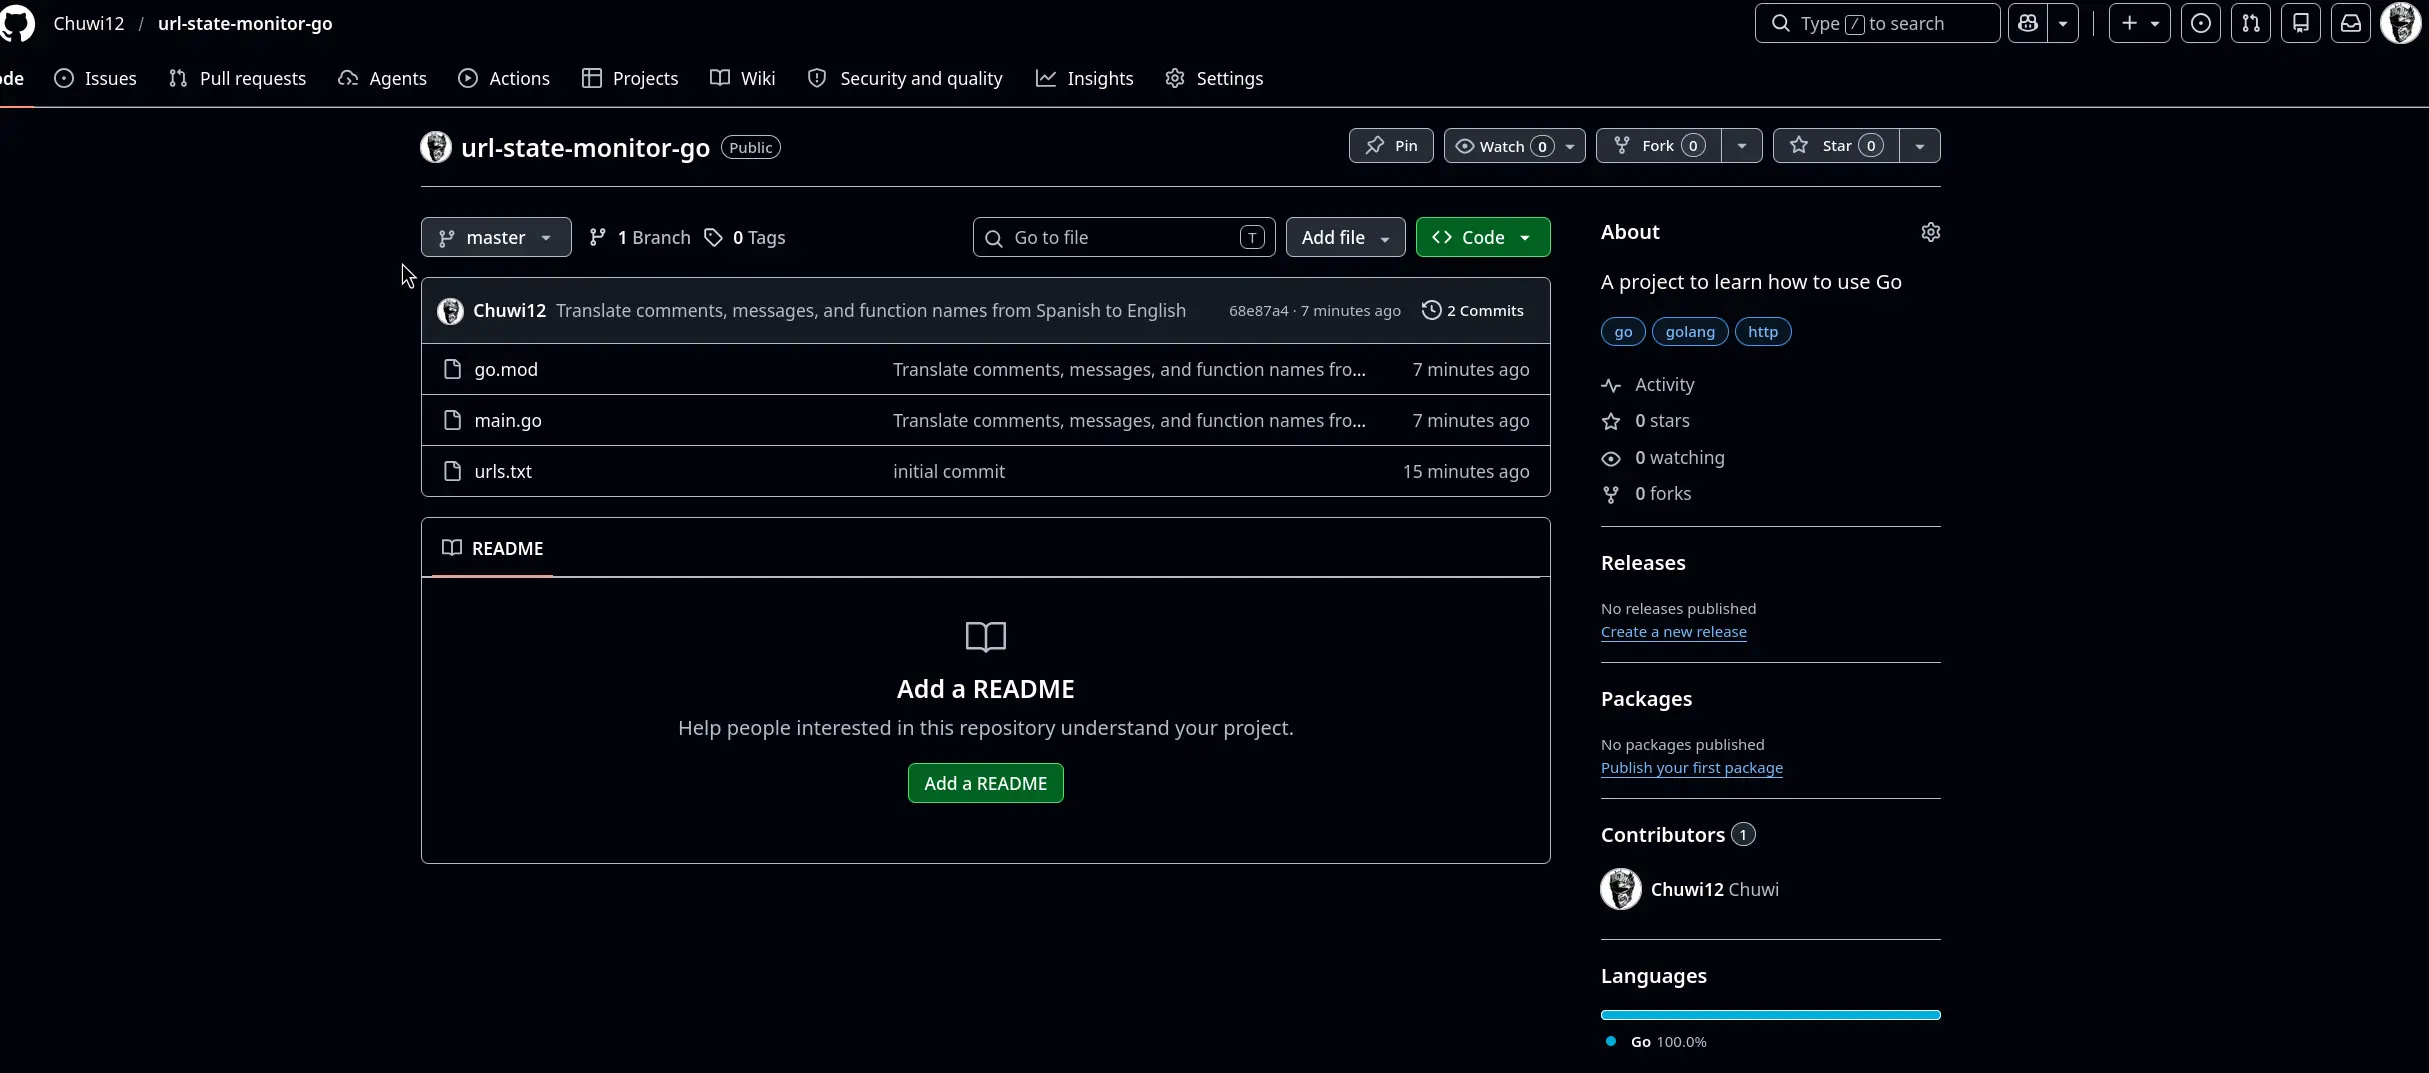Viewport: 2429px width, 1073px height.
Task: Open the Actions tab
Action: coord(504,78)
